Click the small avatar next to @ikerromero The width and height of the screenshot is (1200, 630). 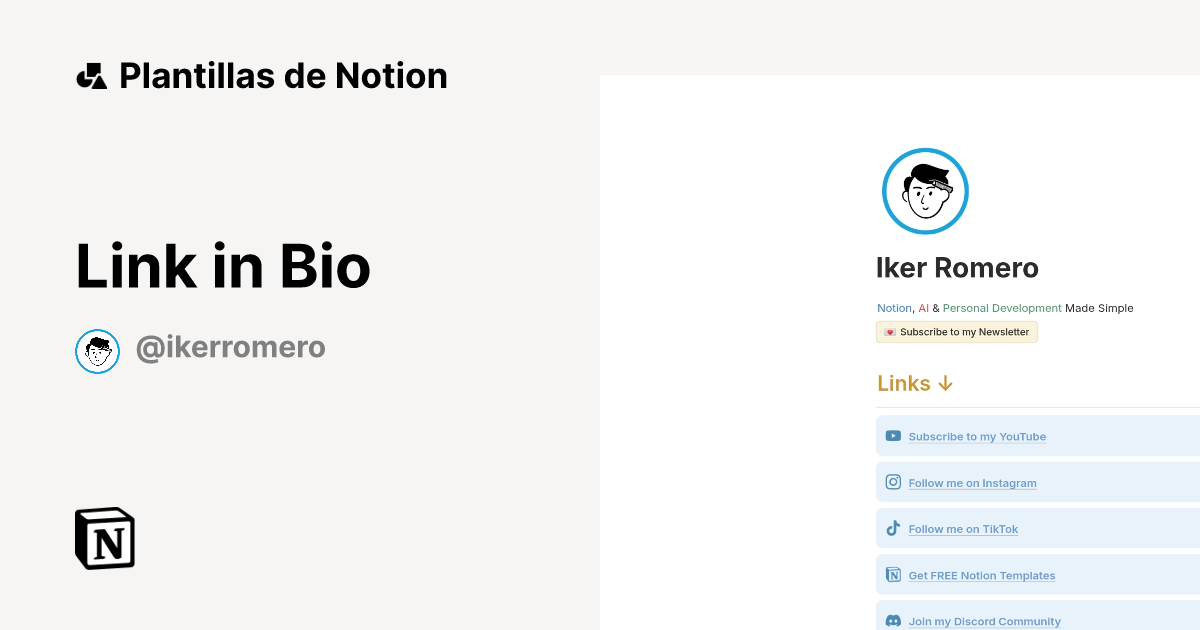(x=98, y=351)
